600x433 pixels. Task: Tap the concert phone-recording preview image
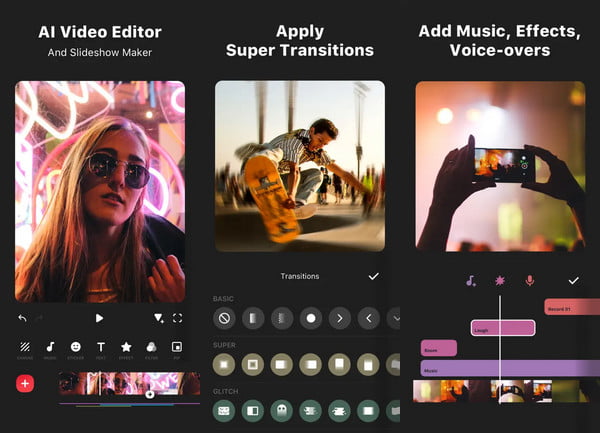(501, 166)
